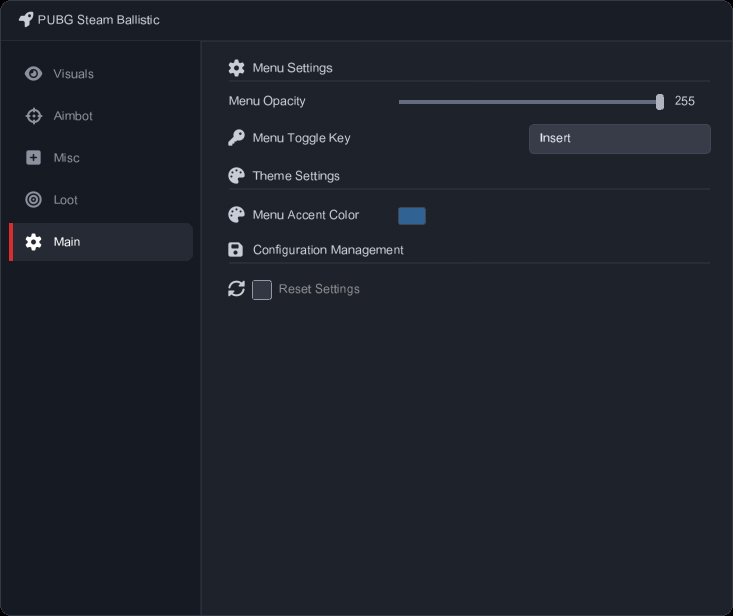The width and height of the screenshot is (733, 616).
Task: Select the Loot tab
Action: pyautogui.click(x=101, y=200)
